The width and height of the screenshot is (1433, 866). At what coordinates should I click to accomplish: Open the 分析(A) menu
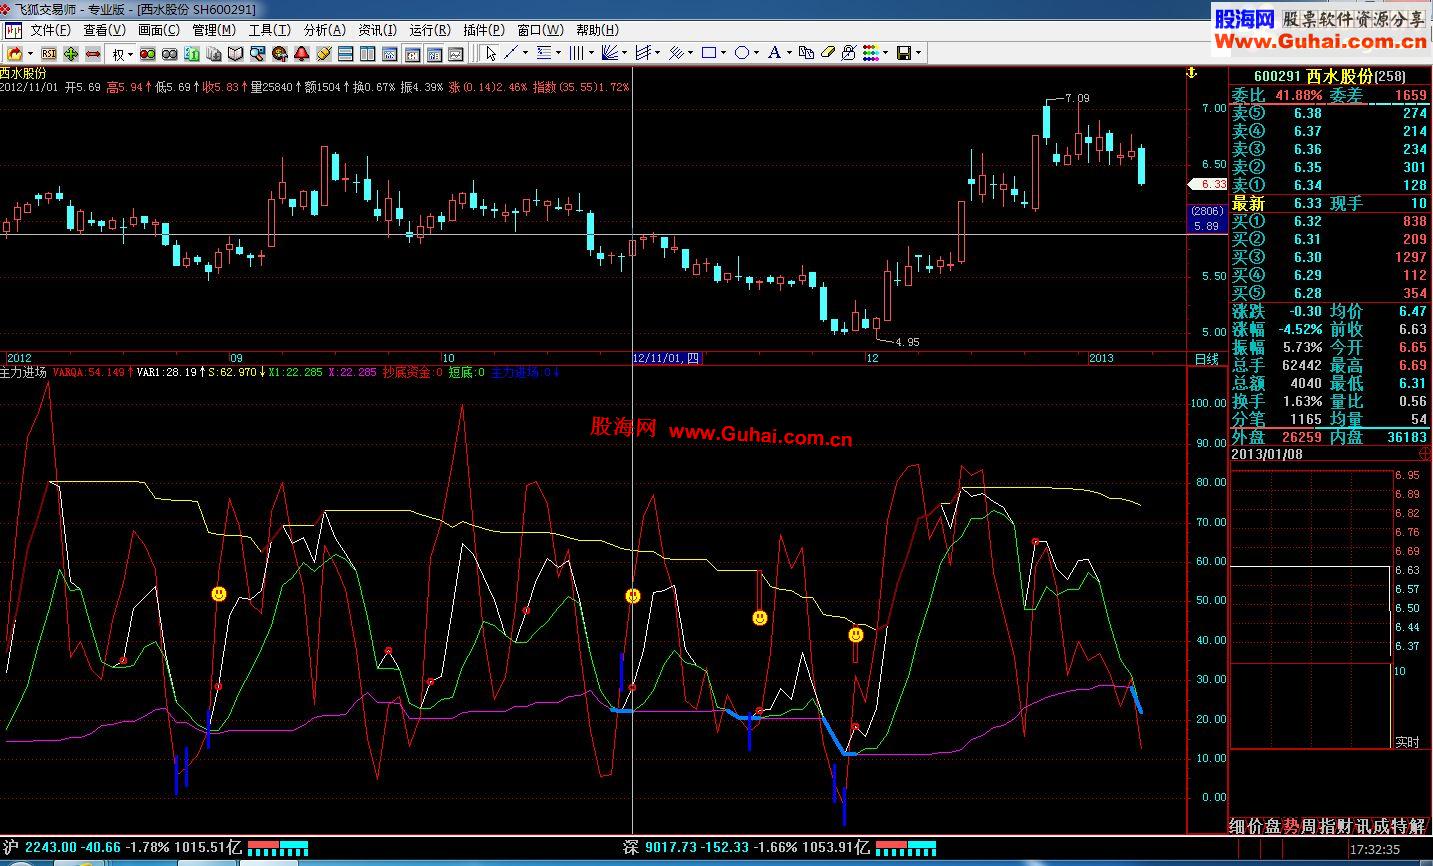pos(323,30)
